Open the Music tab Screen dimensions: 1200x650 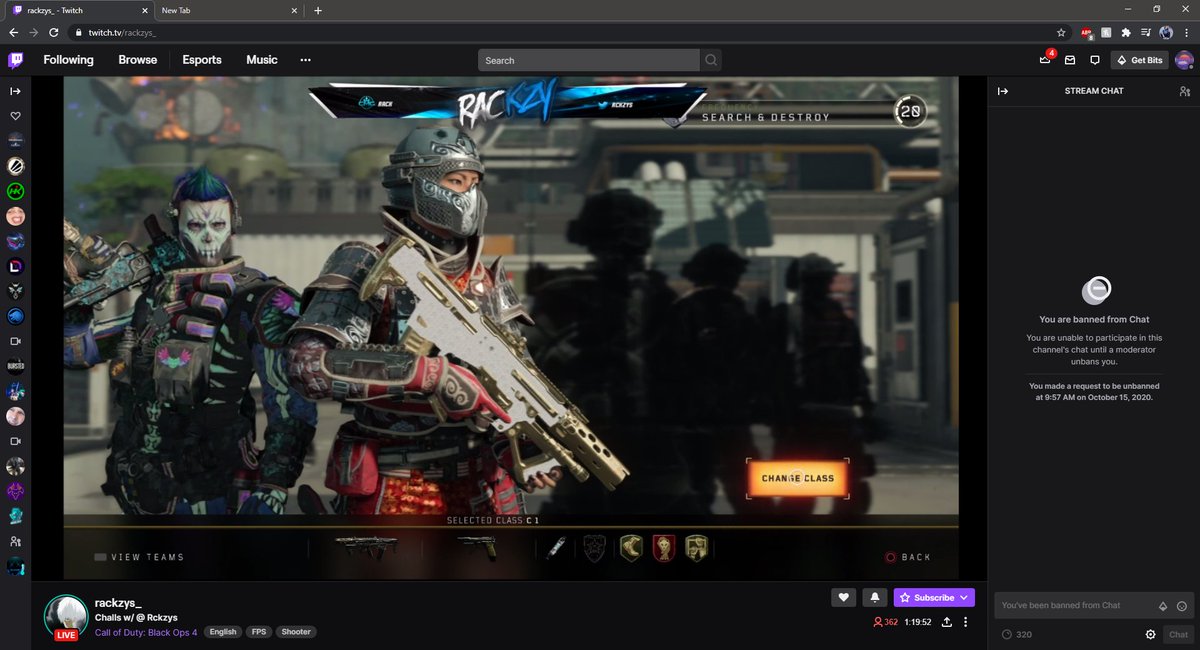point(262,60)
